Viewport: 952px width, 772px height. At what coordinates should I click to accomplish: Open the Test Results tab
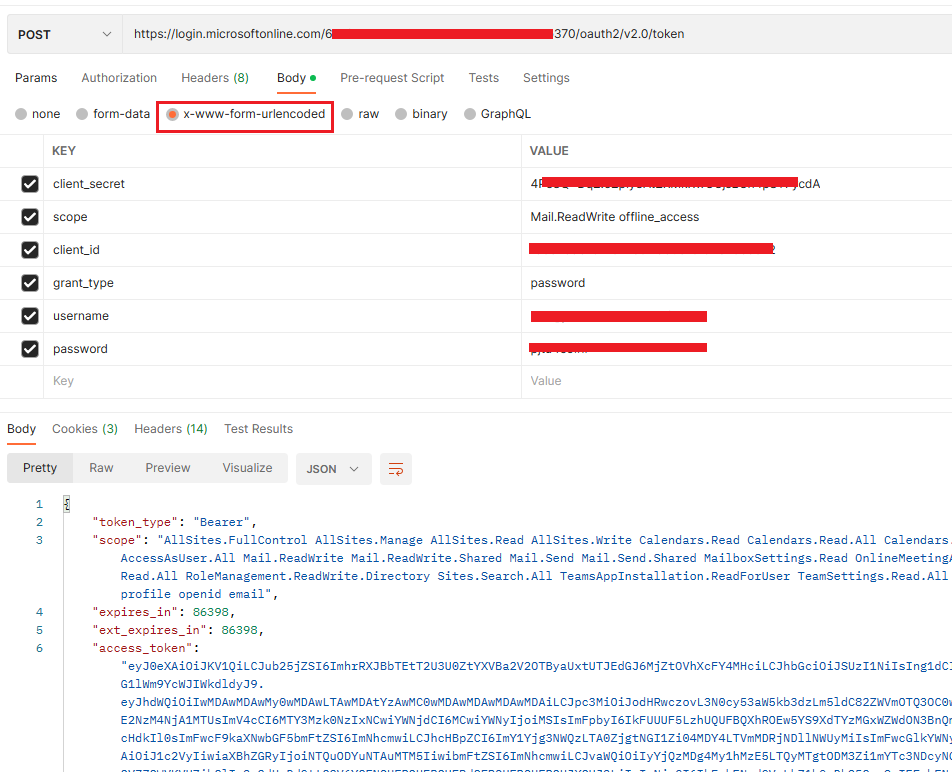pyautogui.click(x=258, y=428)
